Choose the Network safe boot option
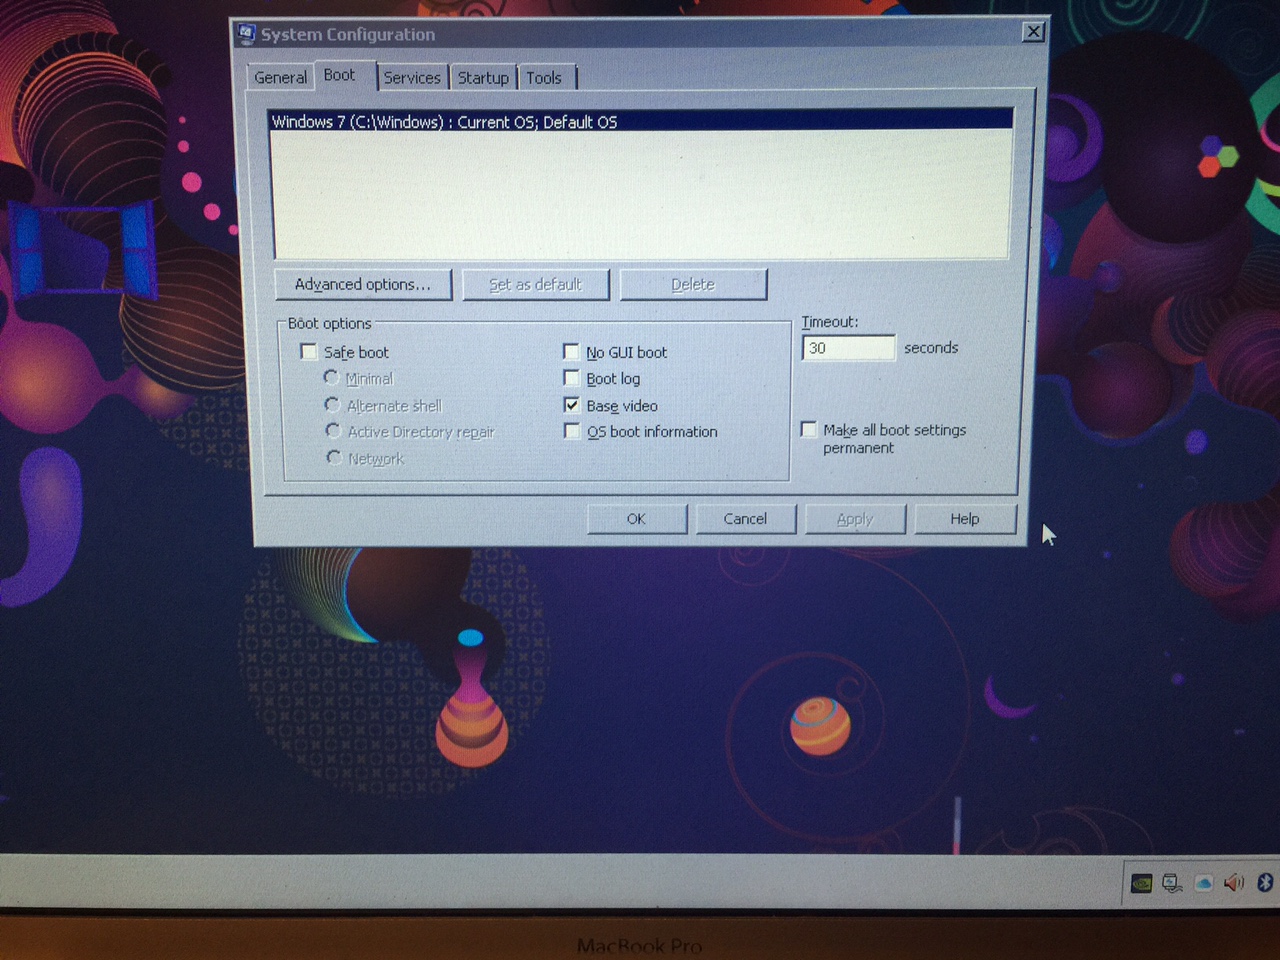The width and height of the screenshot is (1280, 960). [x=334, y=456]
